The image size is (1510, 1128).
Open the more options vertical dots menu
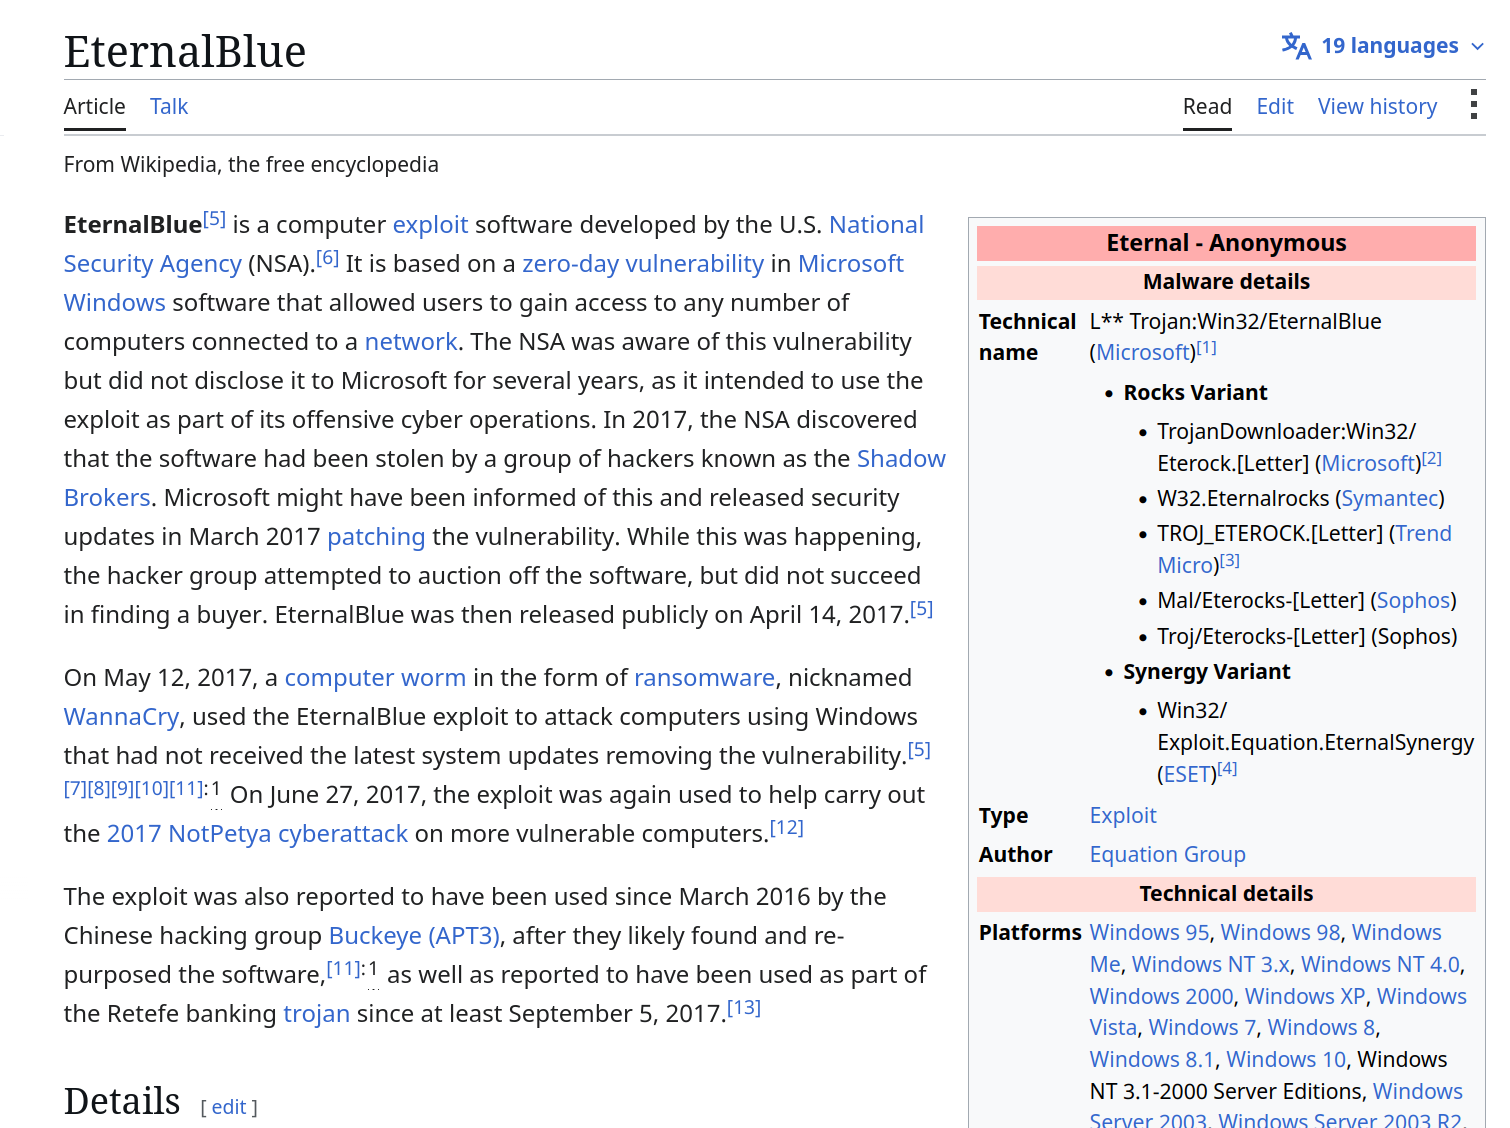1473,105
